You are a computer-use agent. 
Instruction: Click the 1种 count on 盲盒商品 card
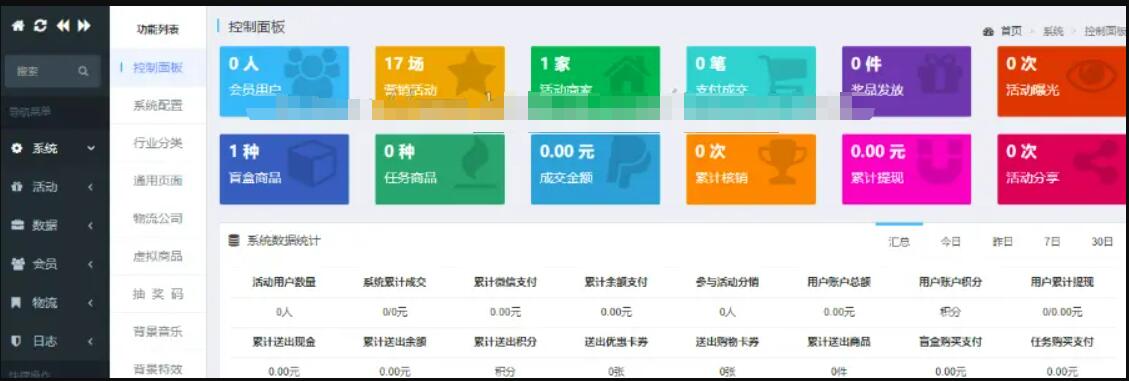click(x=244, y=152)
